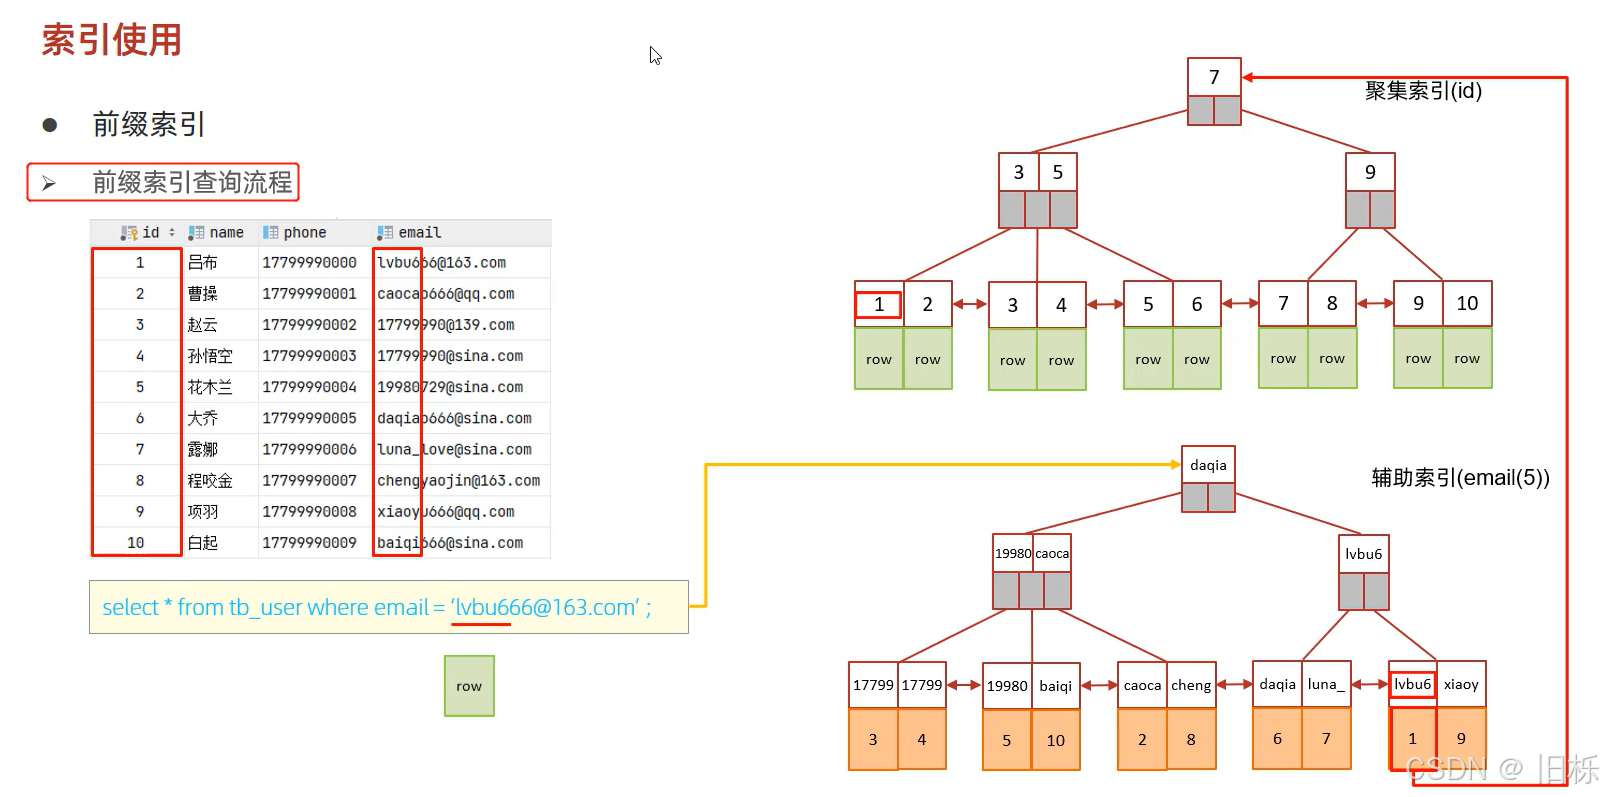Click the column icon beside name header
The image size is (1603, 797).
196,233
